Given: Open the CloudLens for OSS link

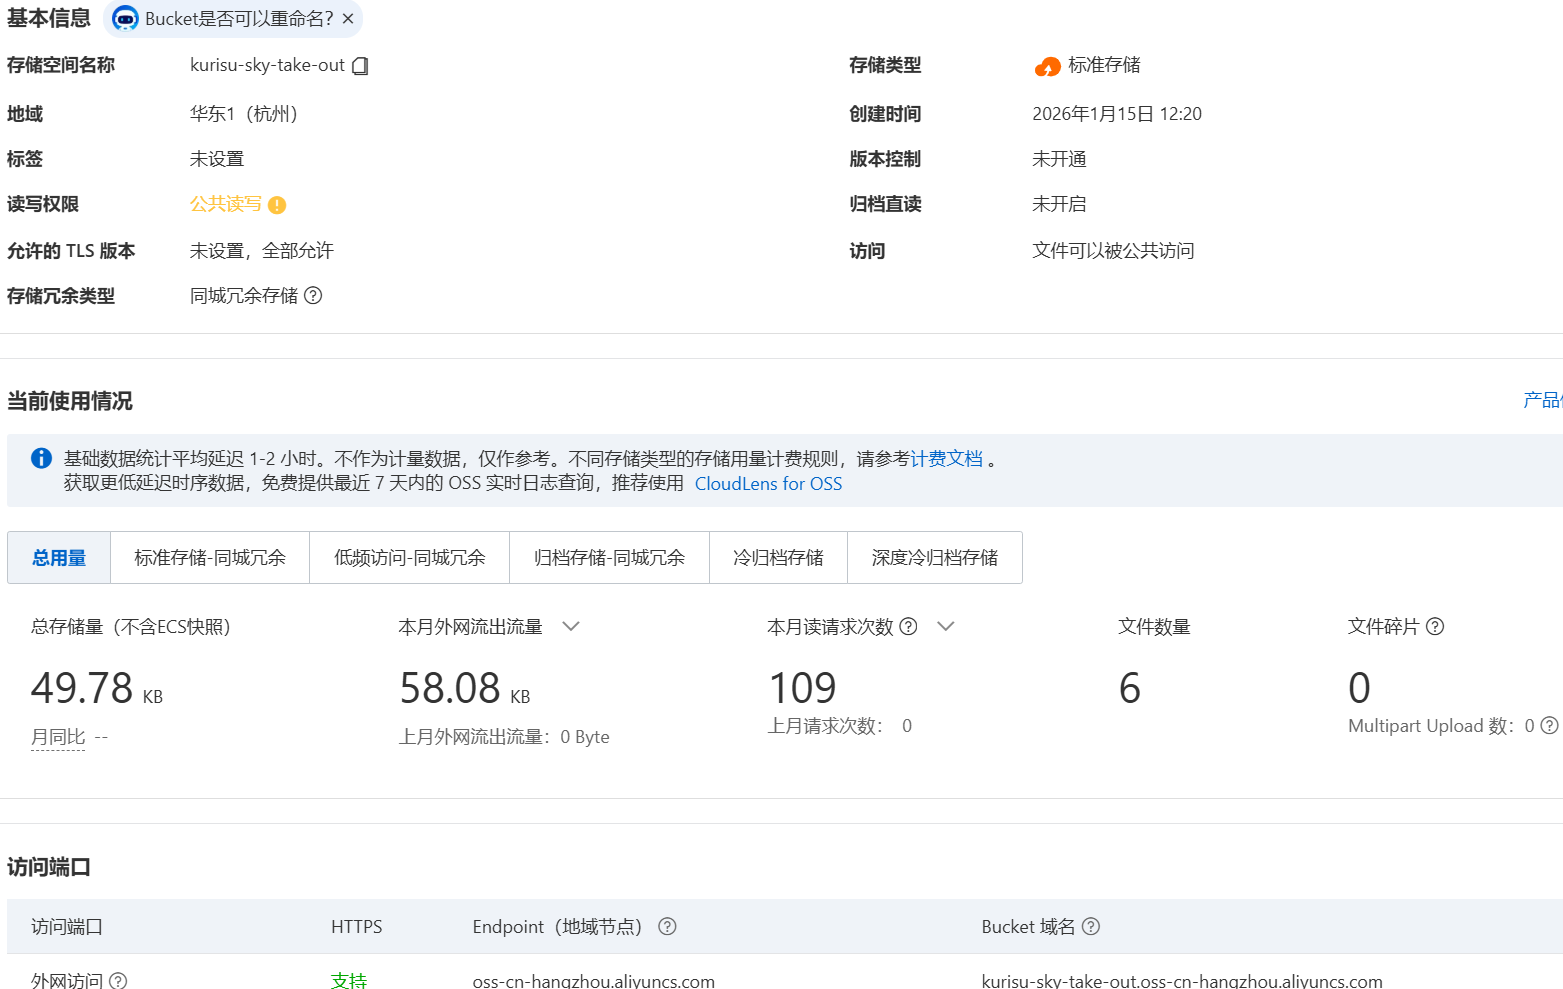Looking at the screenshot, I should pos(768,484).
